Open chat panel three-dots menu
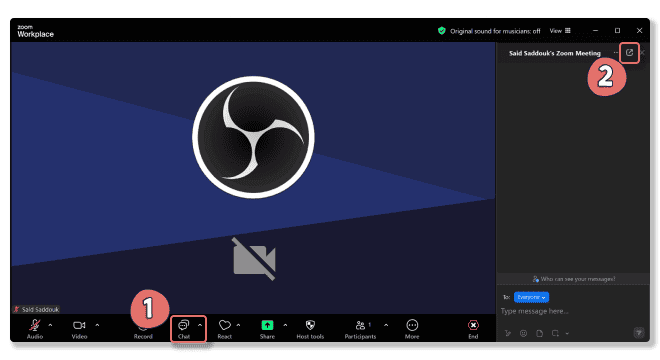 [616, 53]
